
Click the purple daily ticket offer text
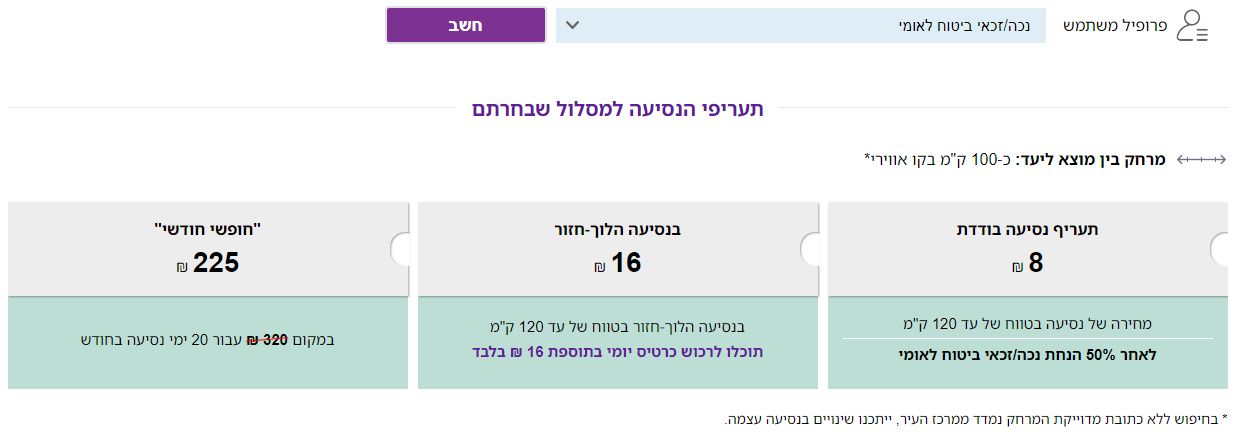pos(617,352)
